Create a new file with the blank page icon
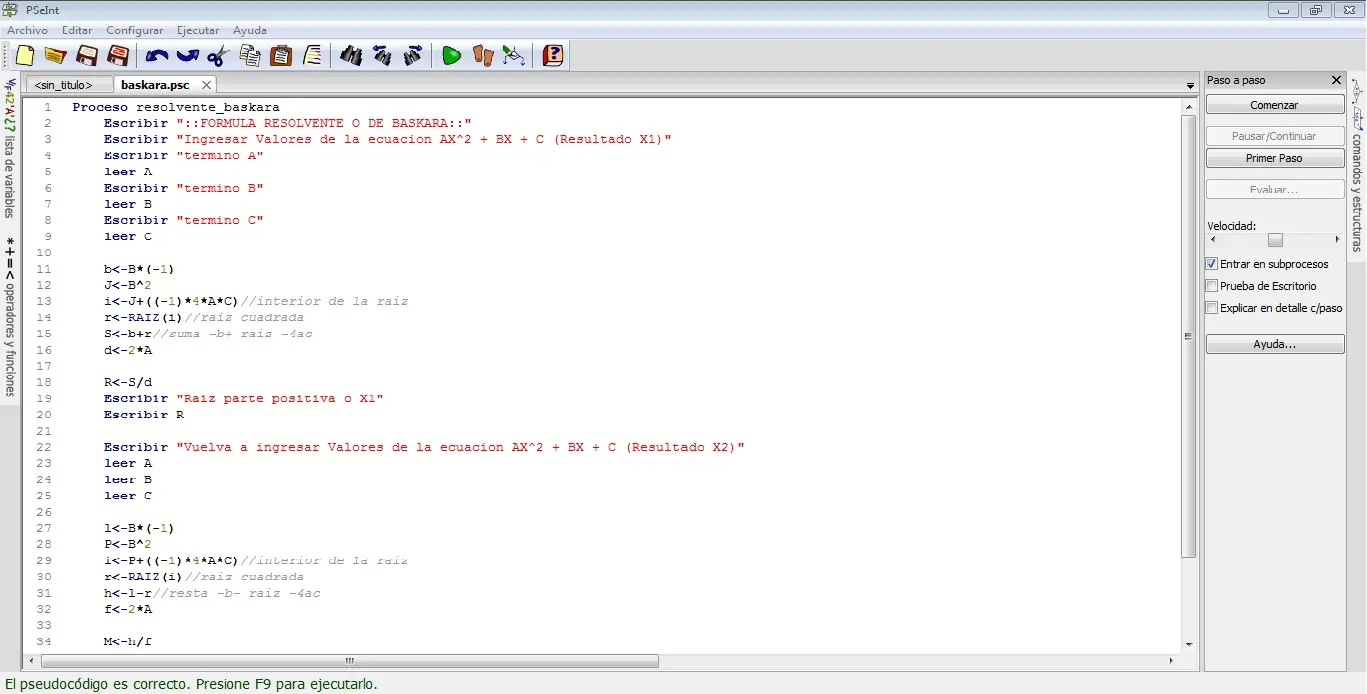Screen dimensions: 1367x694 [x=25, y=56]
